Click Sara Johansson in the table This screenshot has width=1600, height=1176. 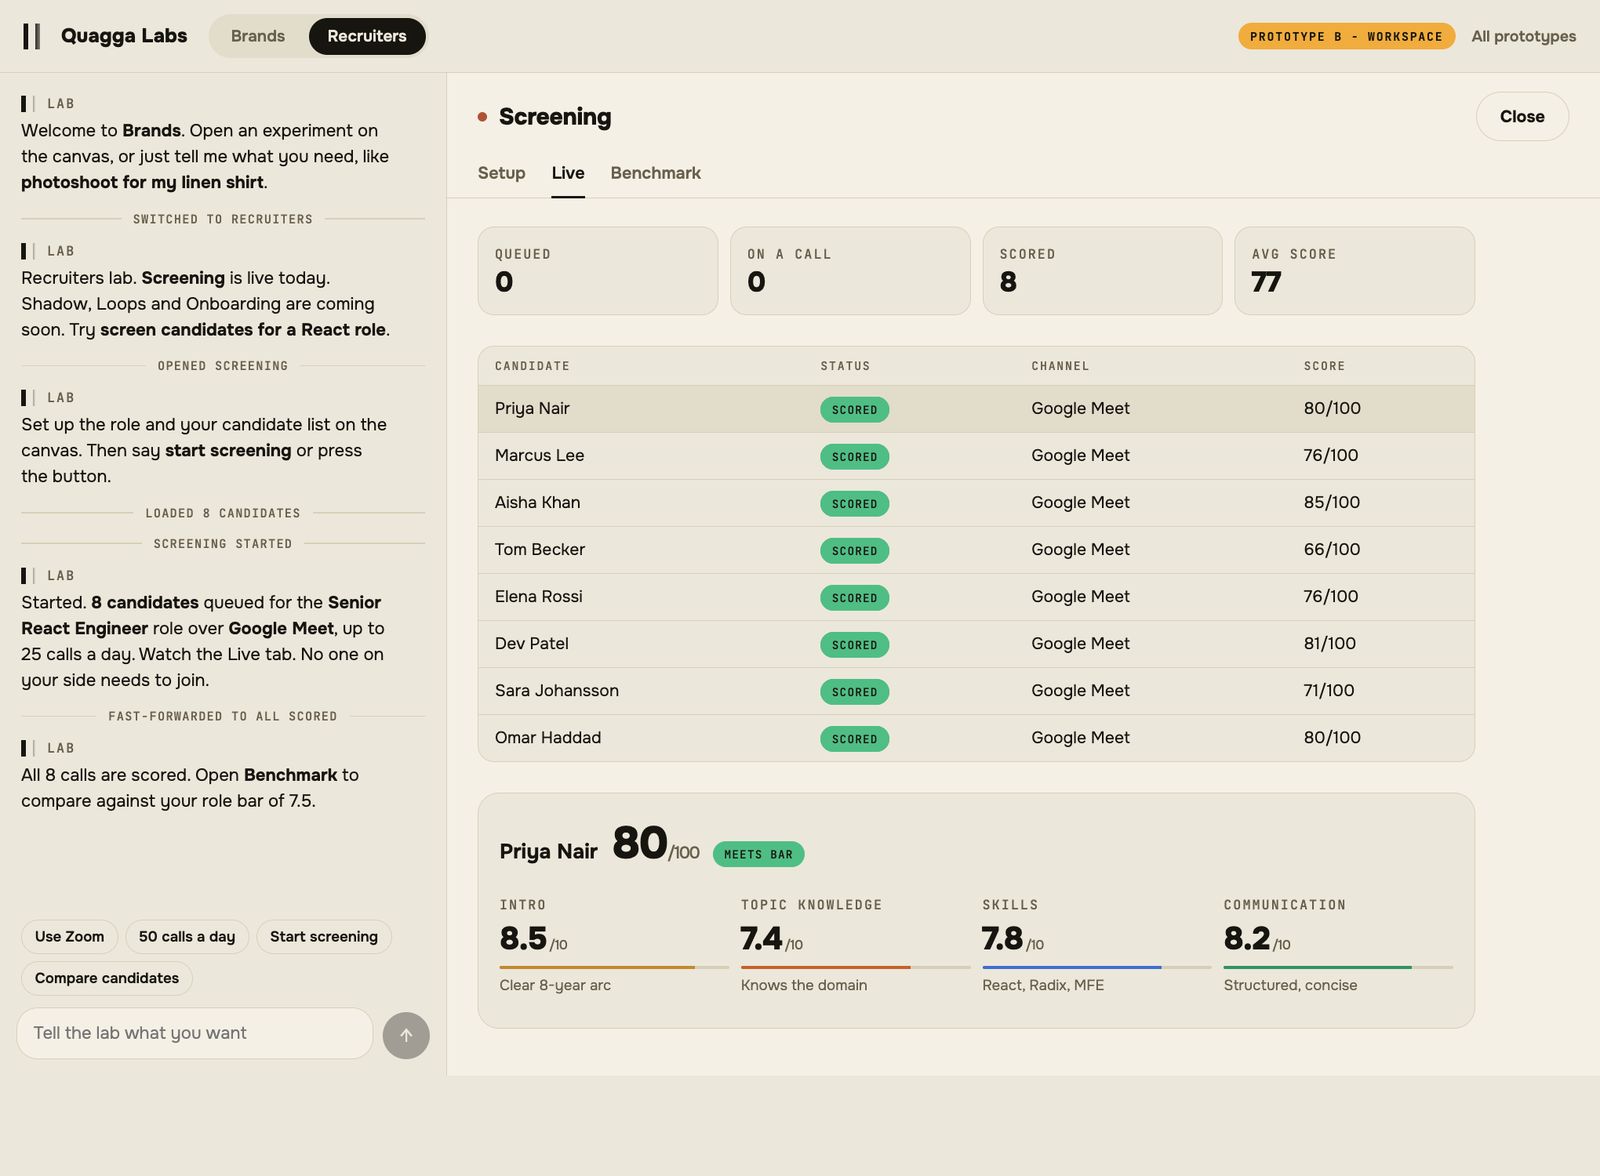(x=976, y=691)
